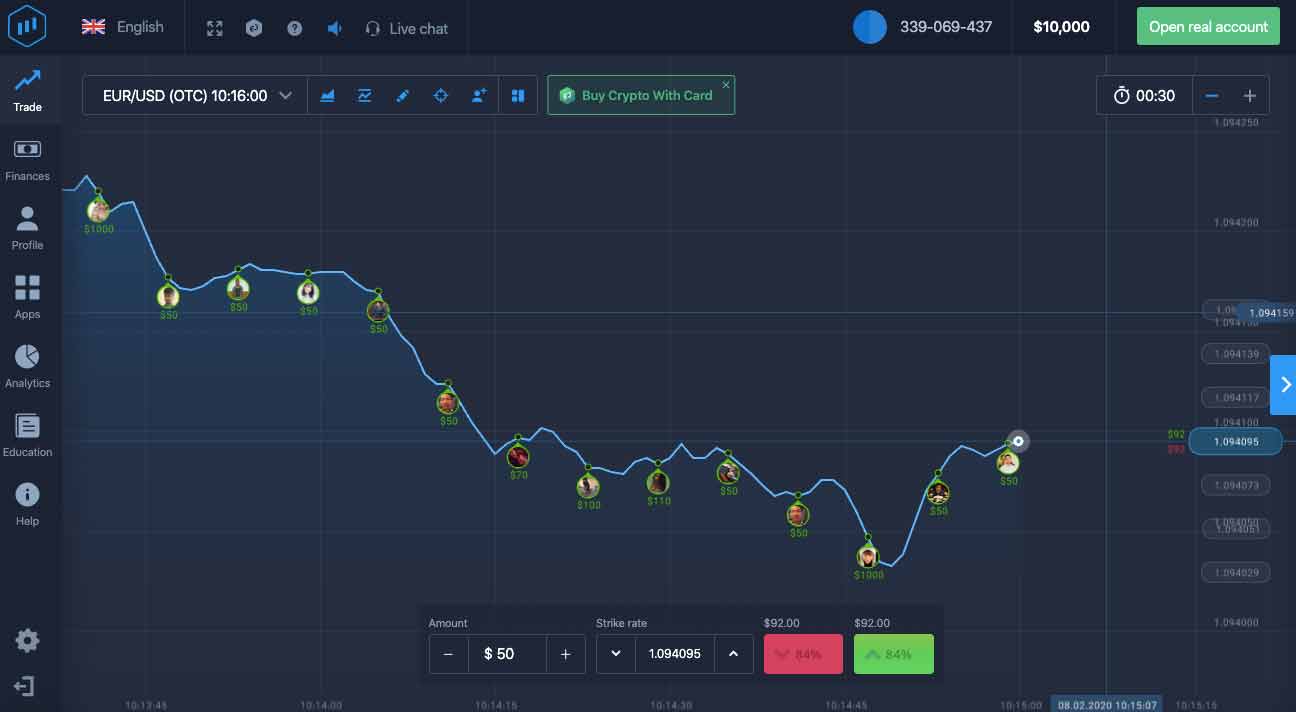Image resolution: width=1296 pixels, height=712 pixels.
Task: Click the multi-chart grid layout icon
Action: (517, 95)
